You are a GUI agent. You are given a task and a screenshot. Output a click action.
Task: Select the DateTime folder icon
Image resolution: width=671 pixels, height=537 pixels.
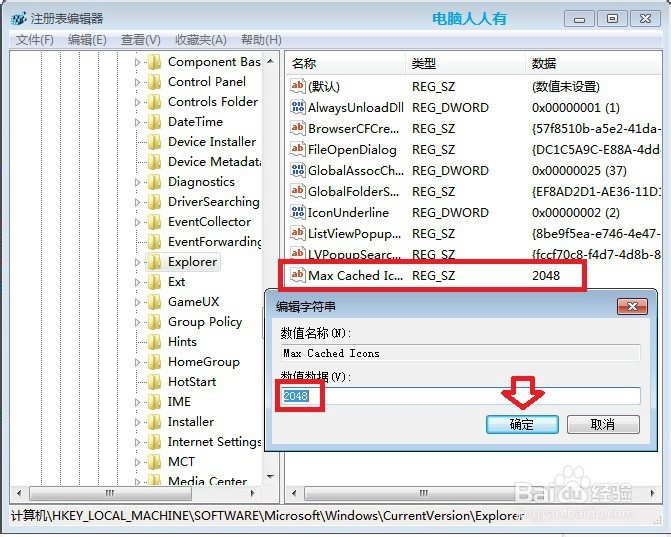click(x=154, y=122)
